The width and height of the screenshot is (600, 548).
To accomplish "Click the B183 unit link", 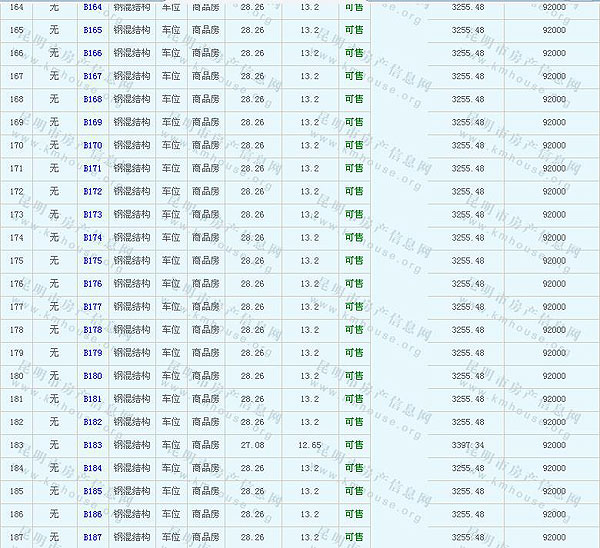I will click(92, 444).
